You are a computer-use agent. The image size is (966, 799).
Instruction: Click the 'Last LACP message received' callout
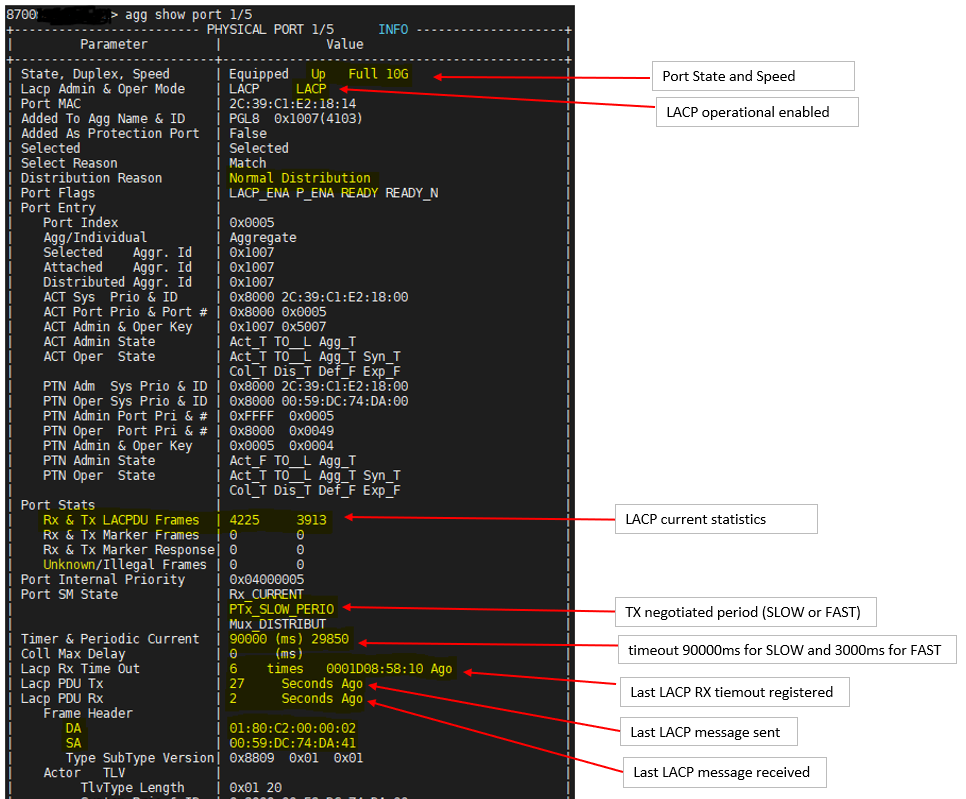click(724, 772)
